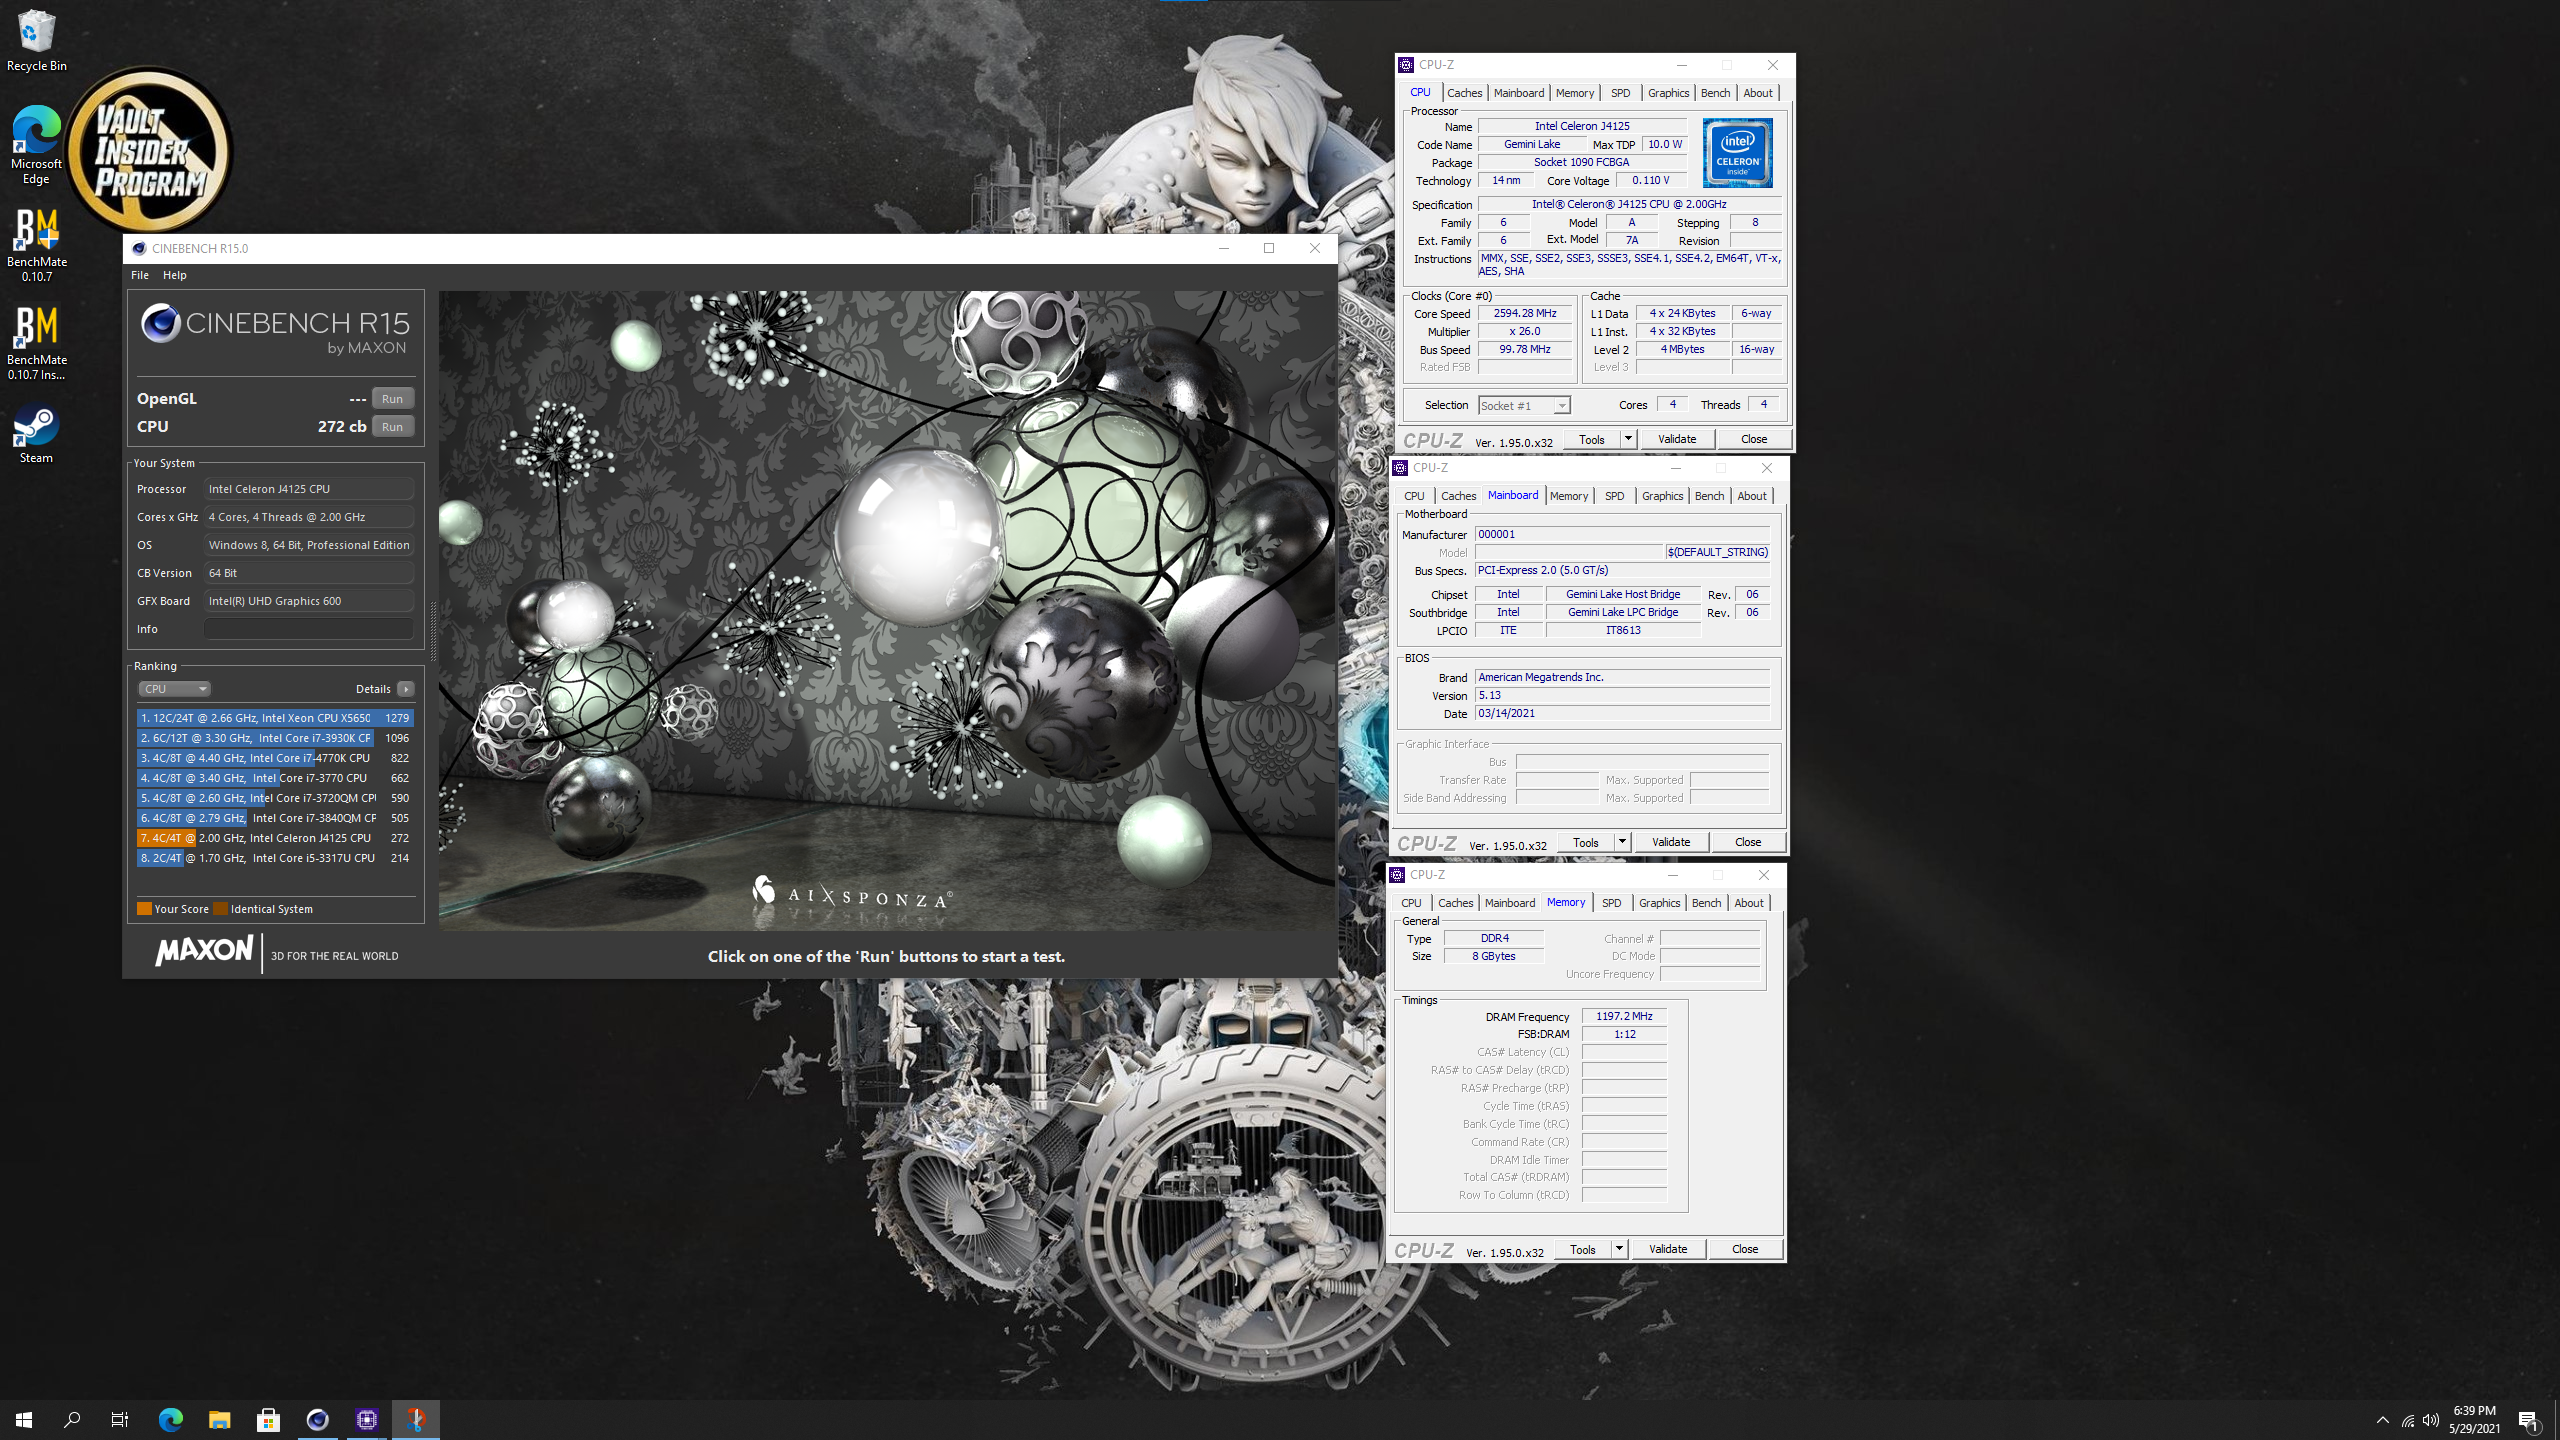Open Graphics tab in middle CPU-Z window

[1663, 496]
